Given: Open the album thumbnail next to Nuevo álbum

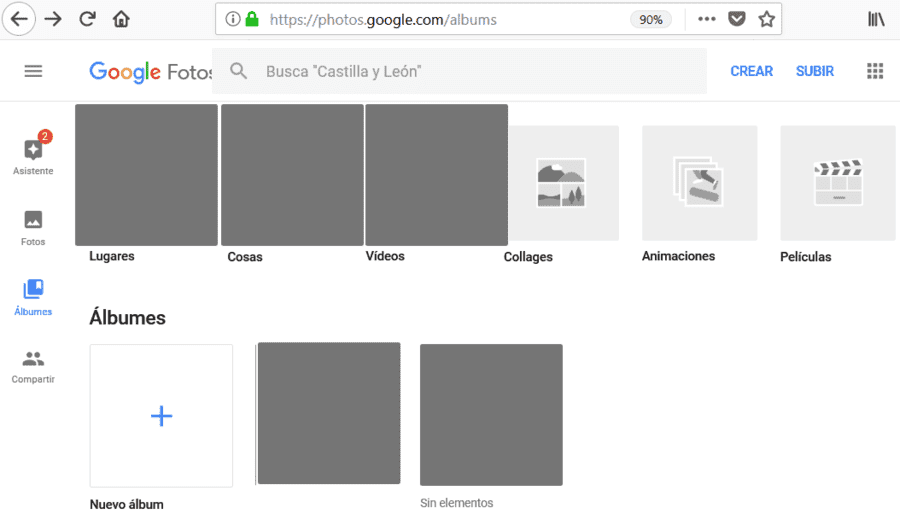Looking at the screenshot, I should (x=329, y=413).
